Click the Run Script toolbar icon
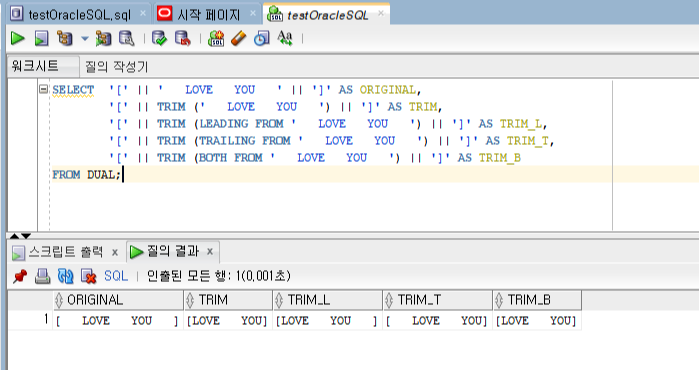699x370 pixels. coord(41,38)
